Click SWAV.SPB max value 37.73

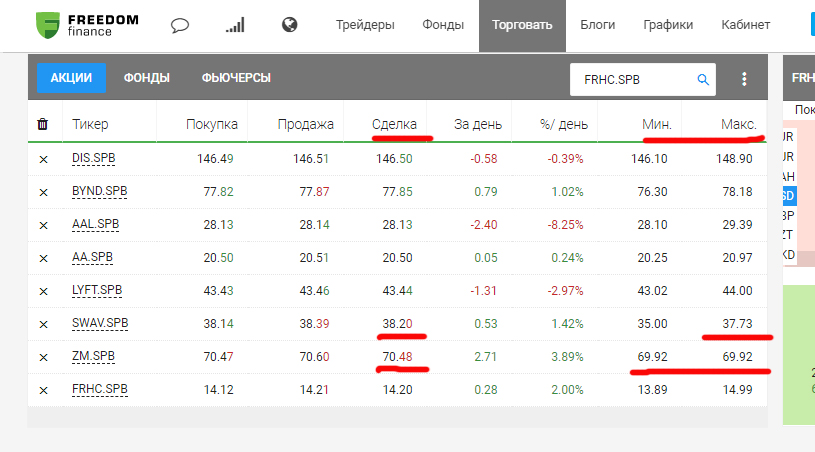pos(737,324)
